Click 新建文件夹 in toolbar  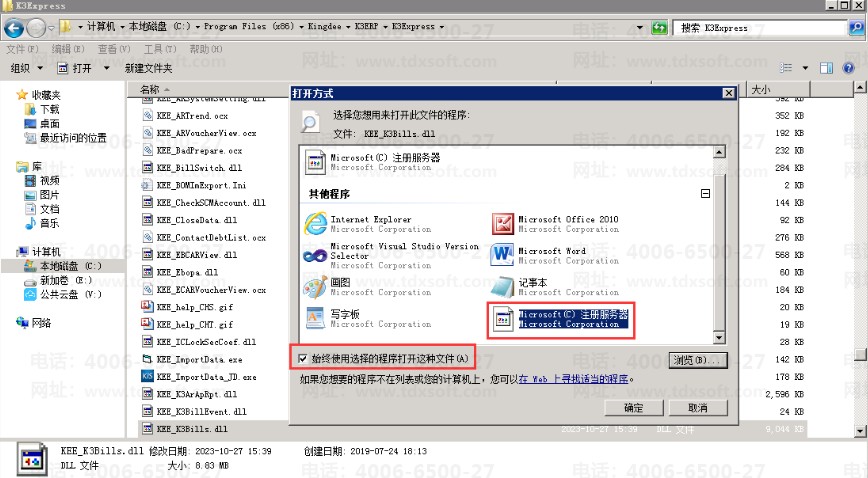[148, 68]
